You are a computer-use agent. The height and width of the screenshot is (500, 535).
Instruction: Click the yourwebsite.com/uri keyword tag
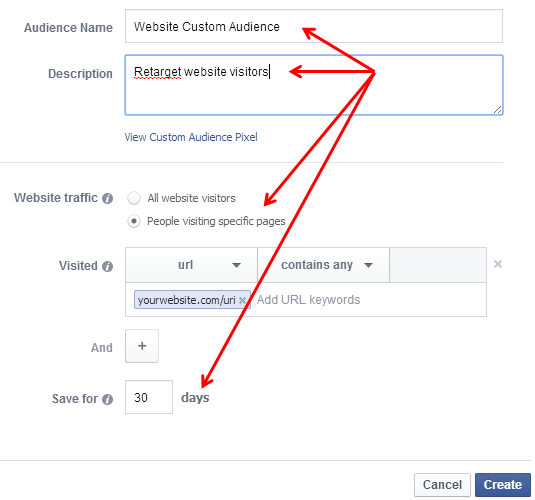coord(187,300)
